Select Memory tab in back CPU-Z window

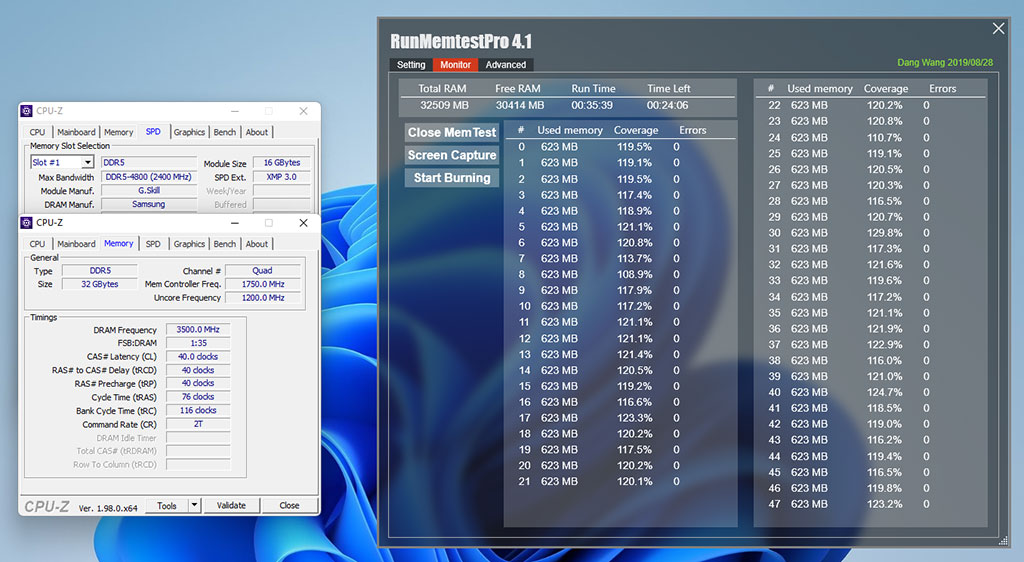tap(118, 132)
